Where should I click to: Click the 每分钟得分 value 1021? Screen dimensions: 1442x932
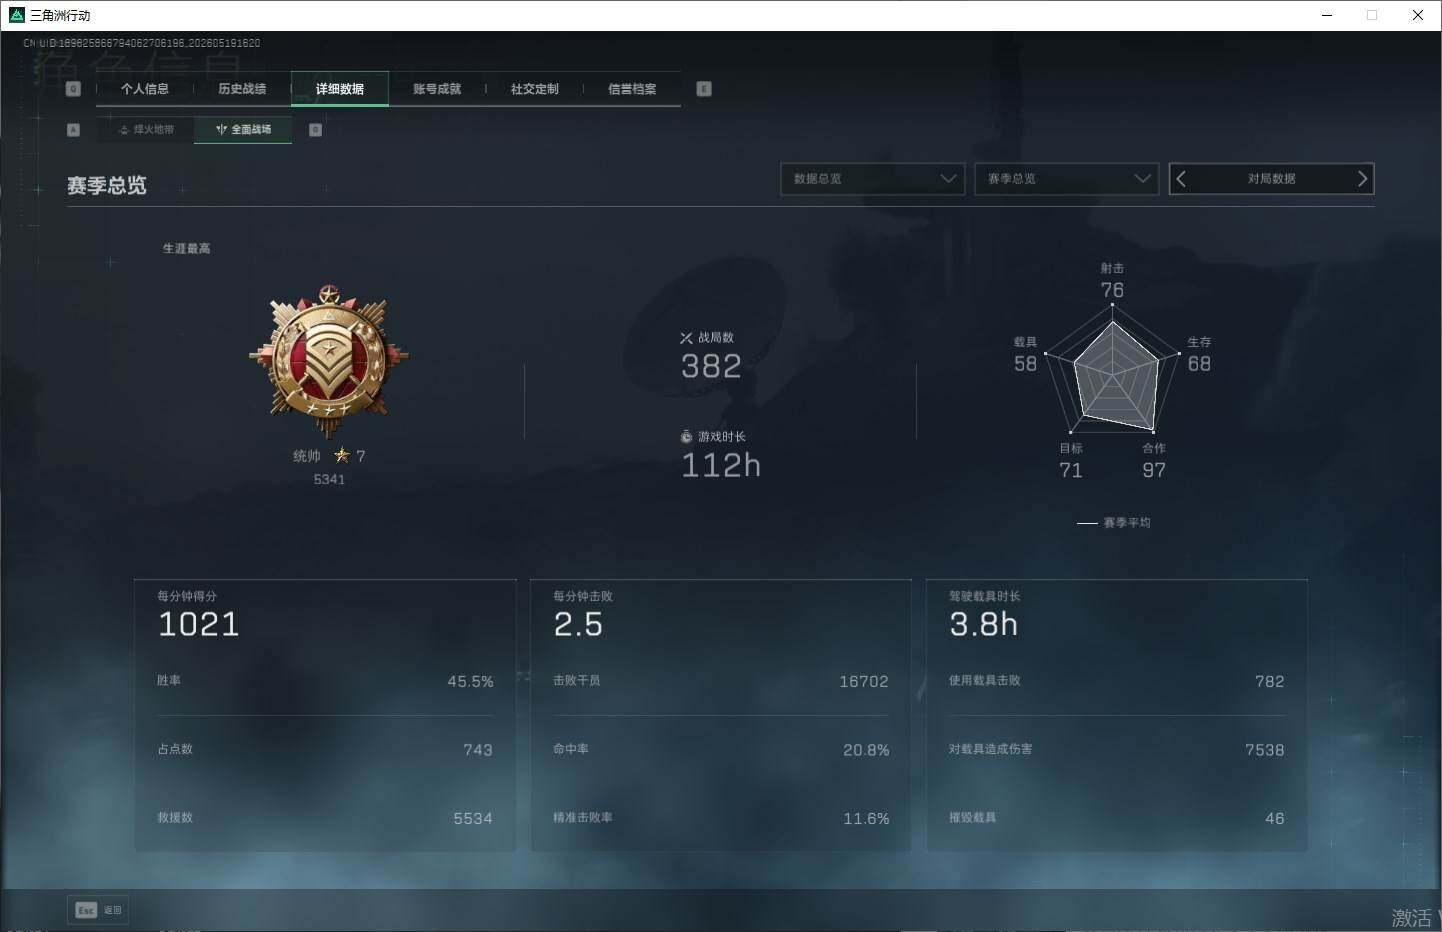(x=199, y=624)
